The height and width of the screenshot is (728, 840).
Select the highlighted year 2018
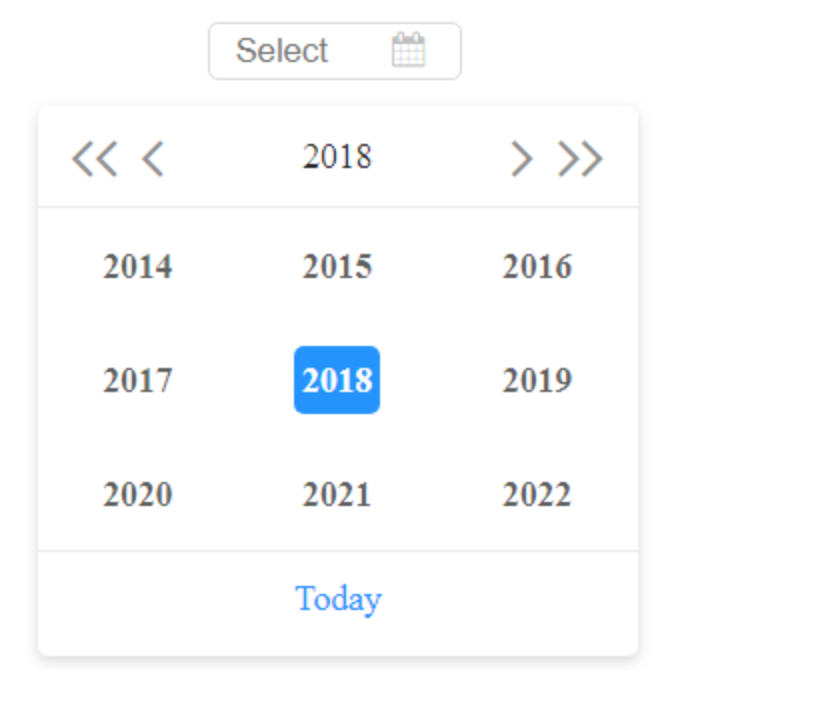coord(337,380)
